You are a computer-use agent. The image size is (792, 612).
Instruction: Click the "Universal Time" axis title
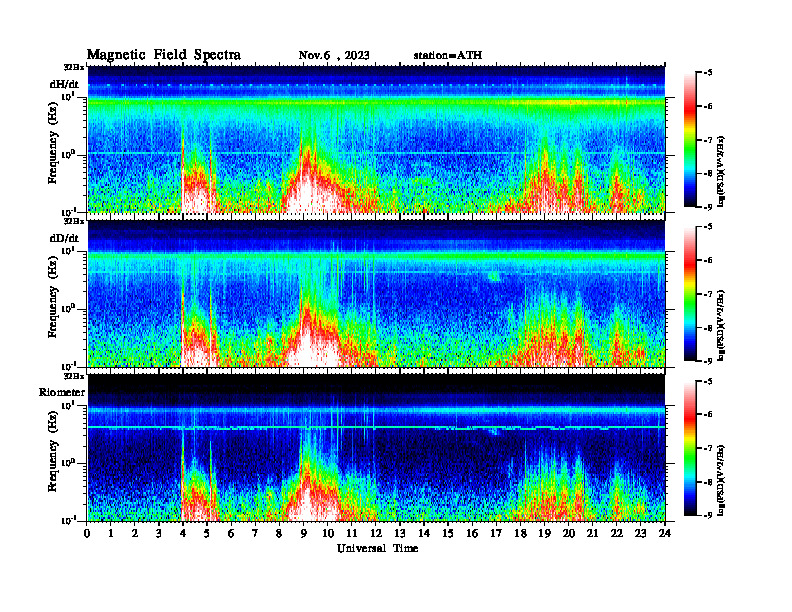(377, 548)
